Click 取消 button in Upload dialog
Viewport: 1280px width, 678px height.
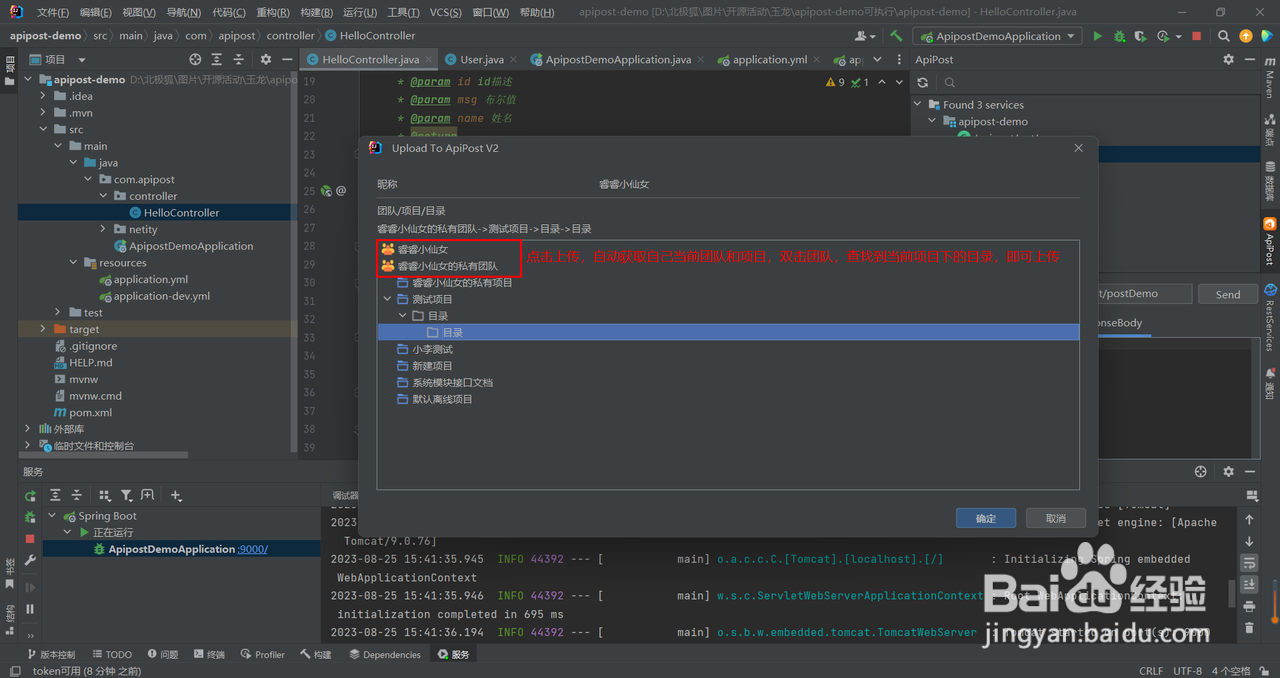click(x=1056, y=518)
